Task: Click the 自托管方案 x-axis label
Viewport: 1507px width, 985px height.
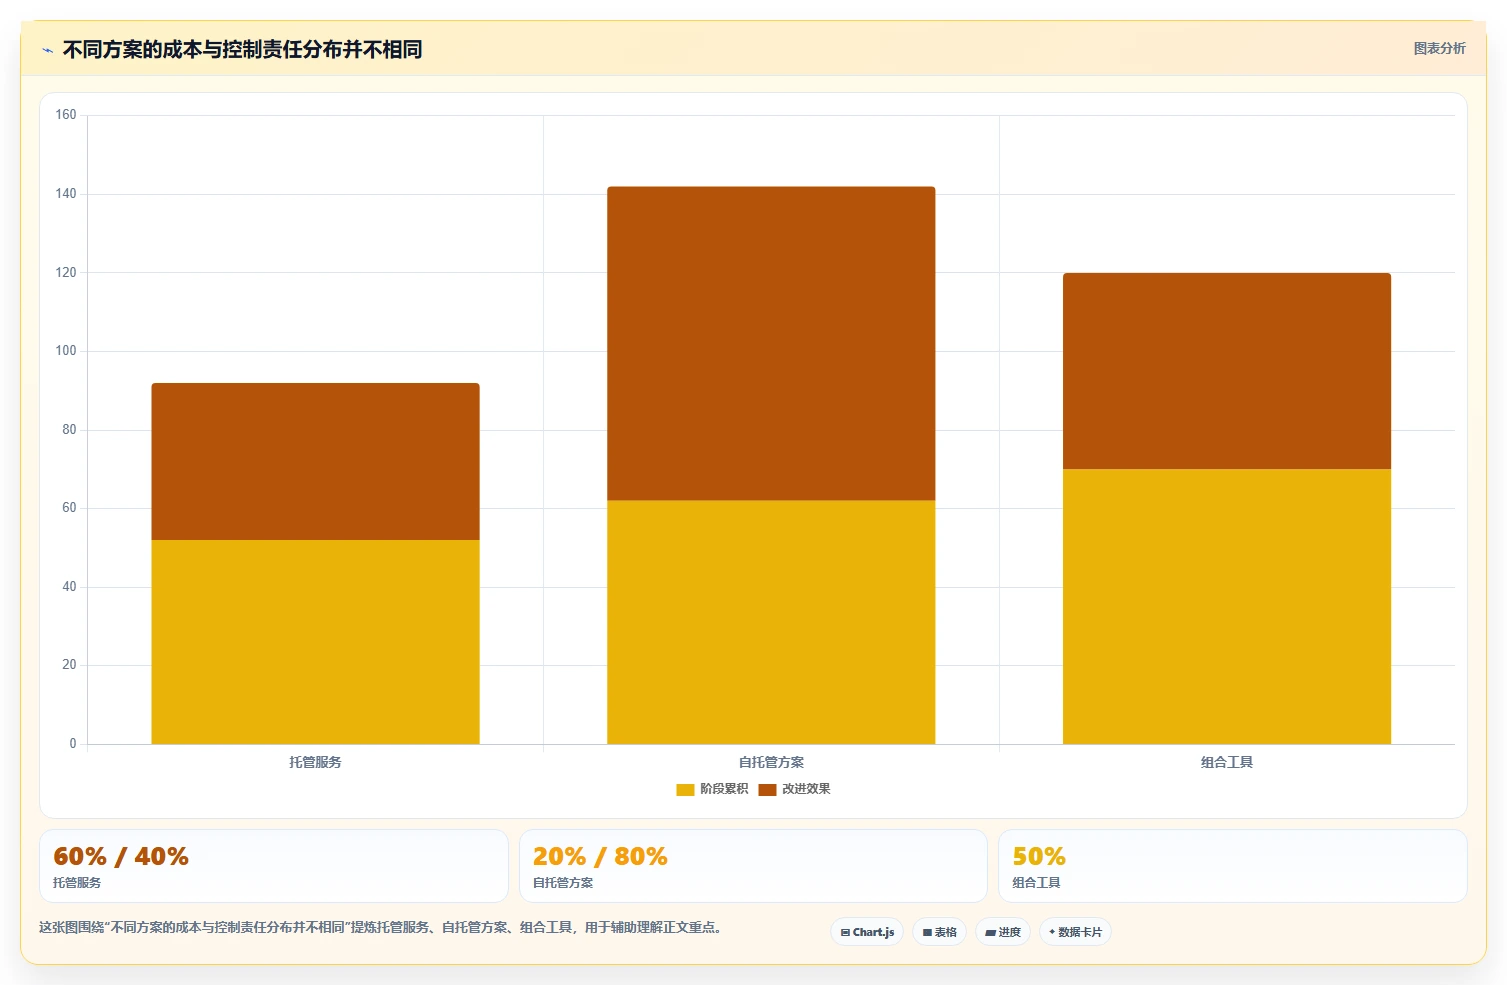Action: [771, 762]
